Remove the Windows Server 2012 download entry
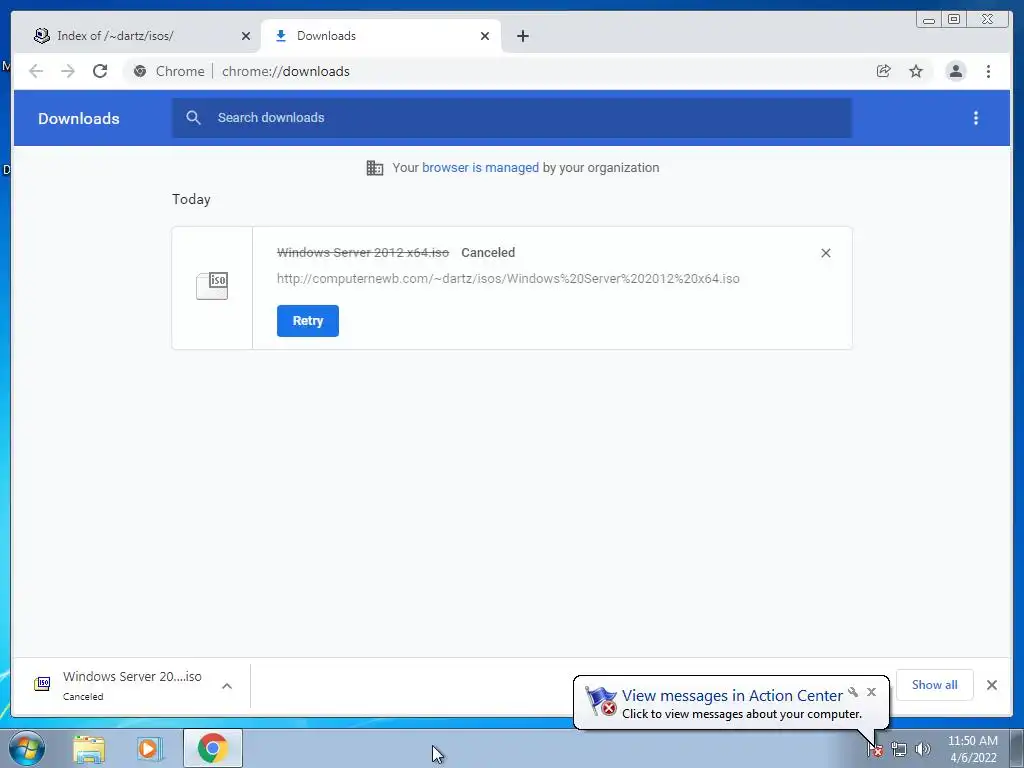This screenshot has width=1024, height=768. coord(825,253)
